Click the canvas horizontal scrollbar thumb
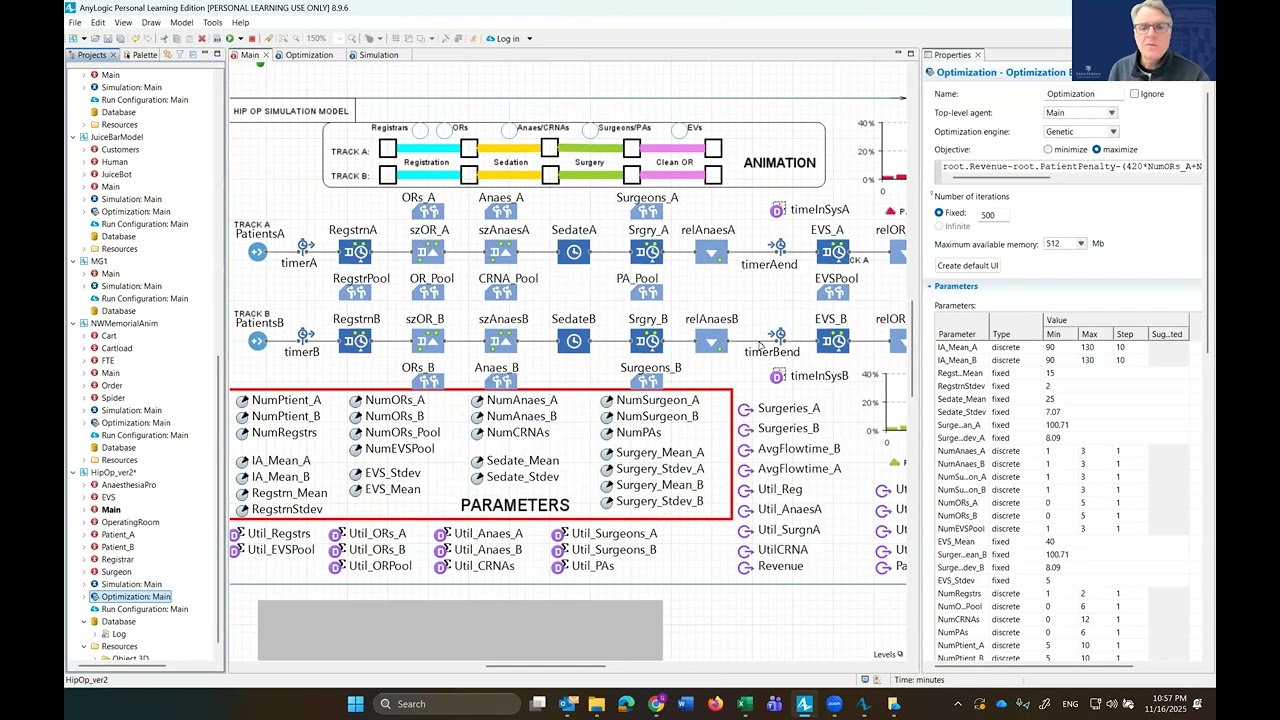The height and width of the screenshot is (720, 1280). coord(546,666)
